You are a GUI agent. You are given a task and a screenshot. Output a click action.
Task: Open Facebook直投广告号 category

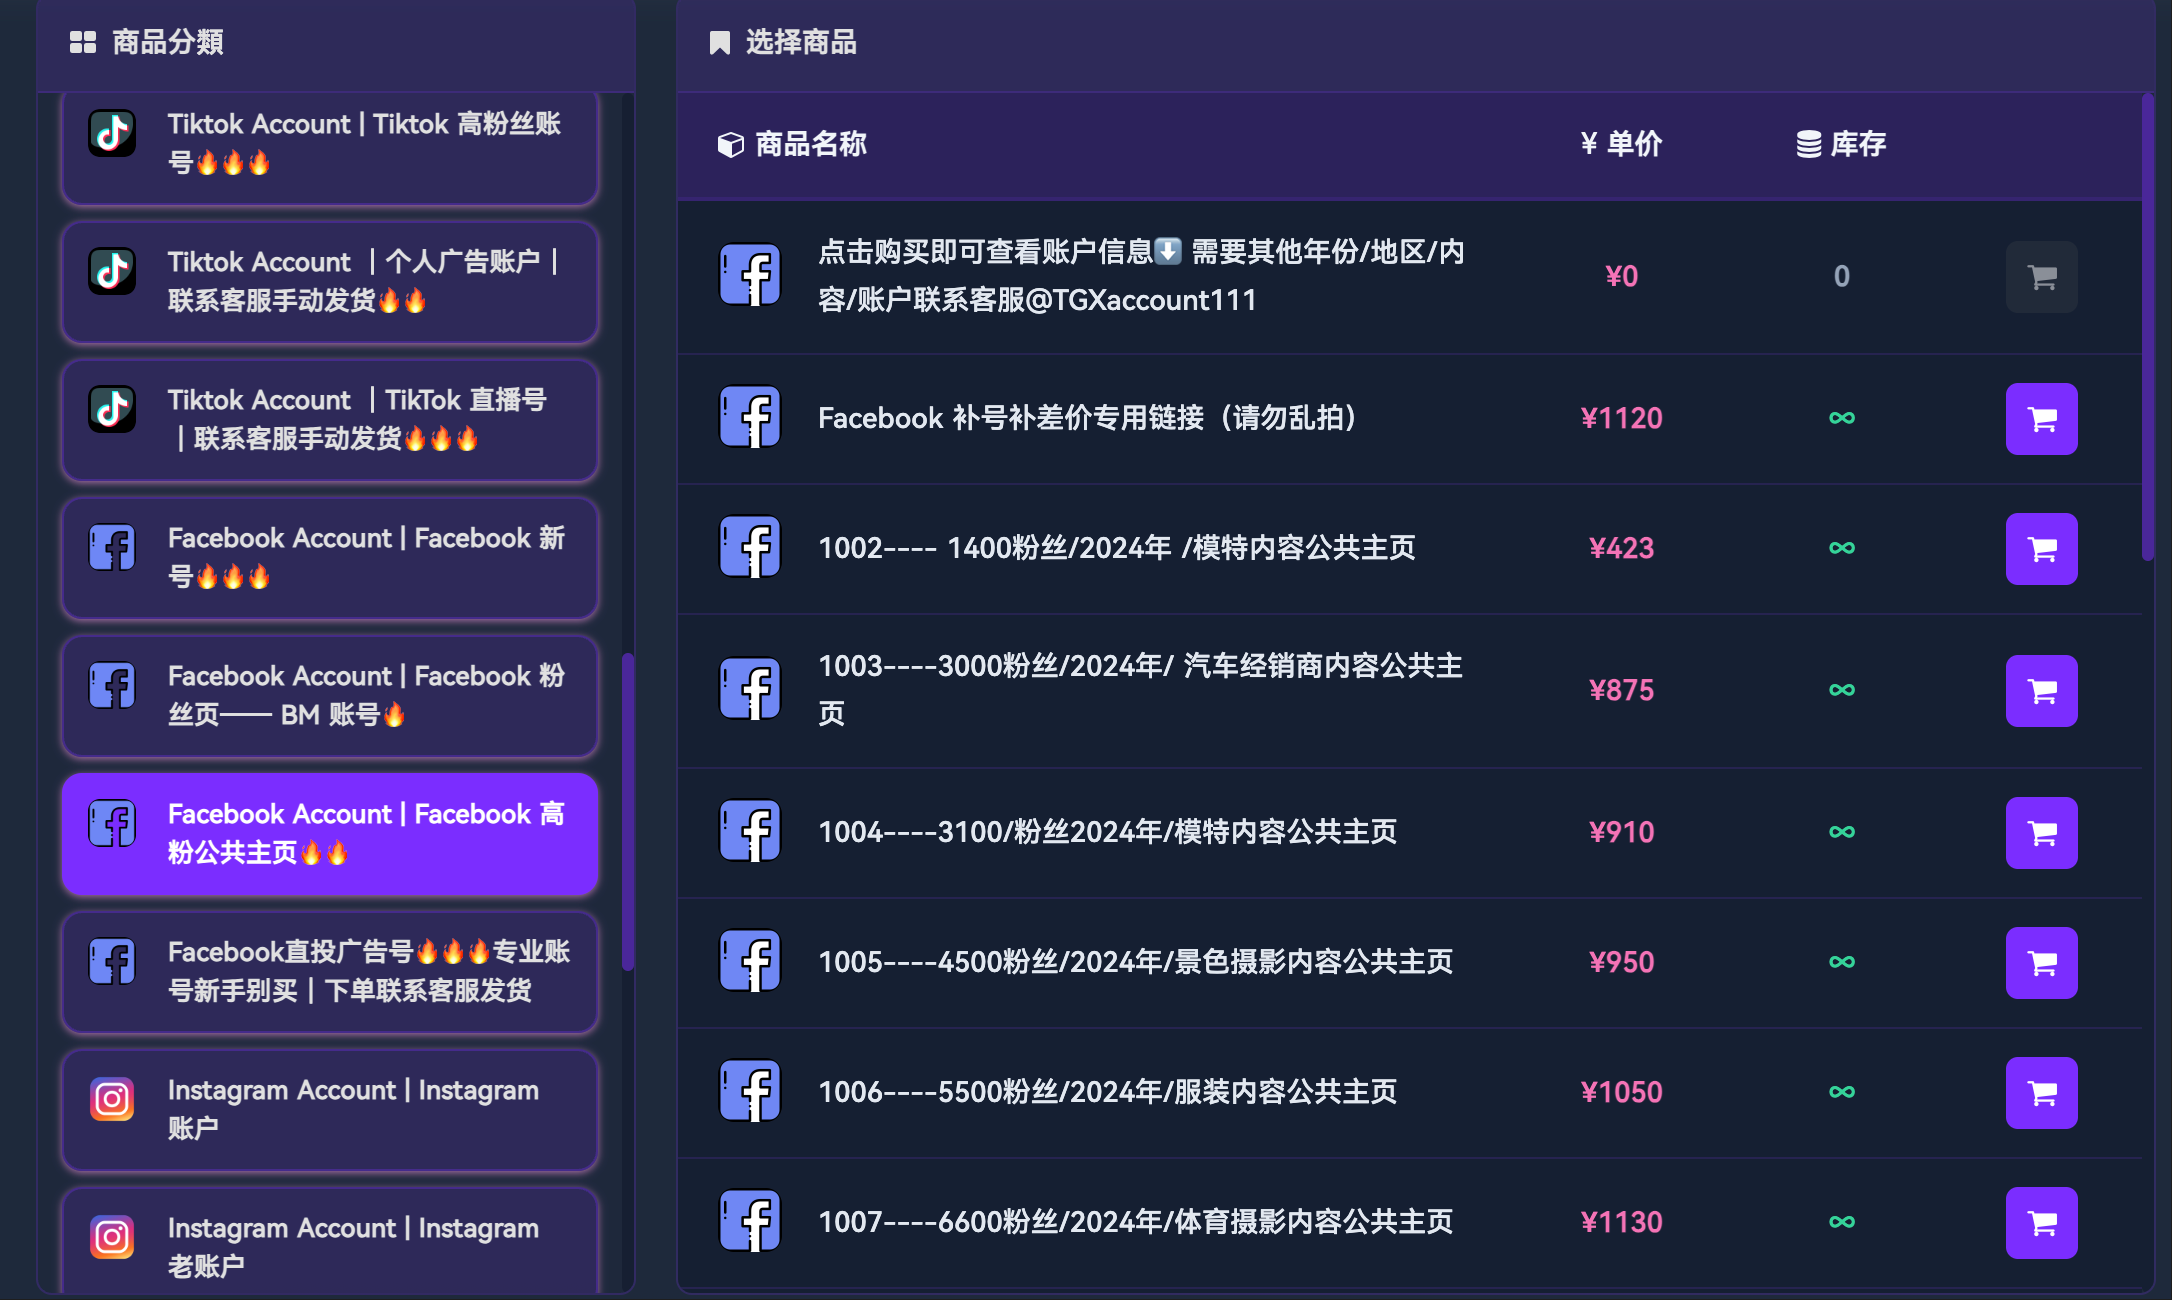pos(330,972)
